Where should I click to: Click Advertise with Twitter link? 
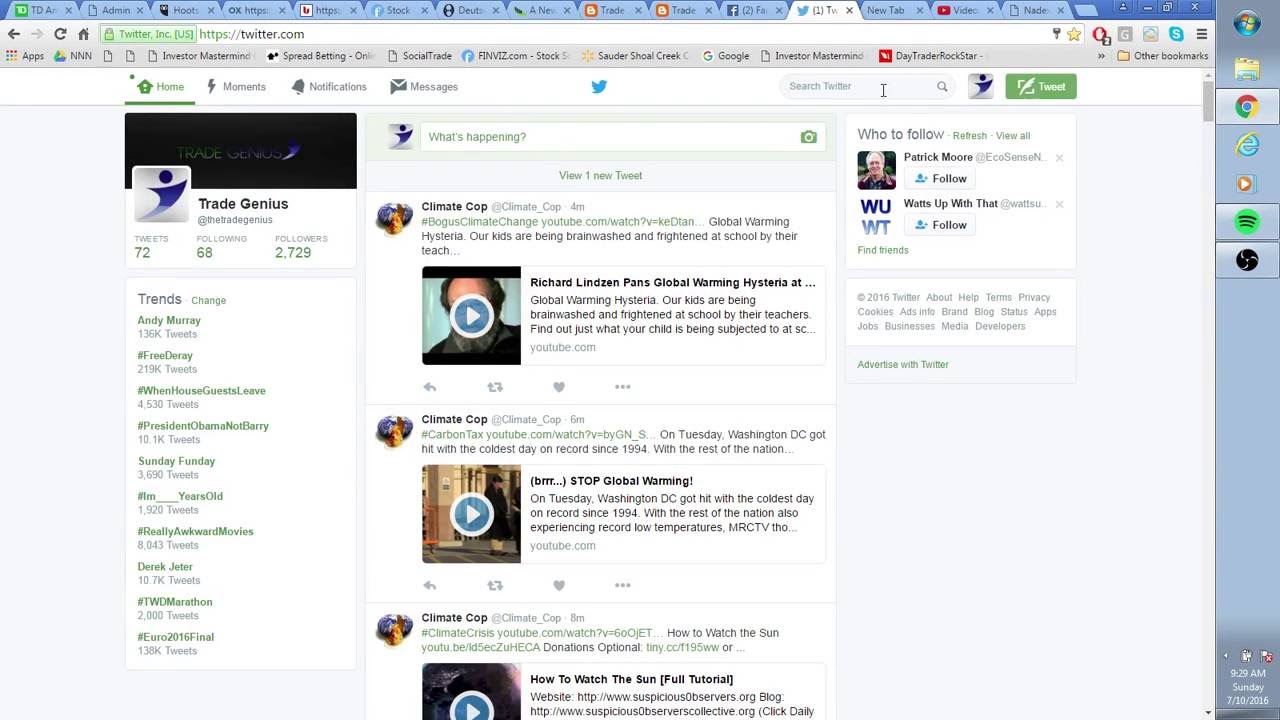pos(903,364)
